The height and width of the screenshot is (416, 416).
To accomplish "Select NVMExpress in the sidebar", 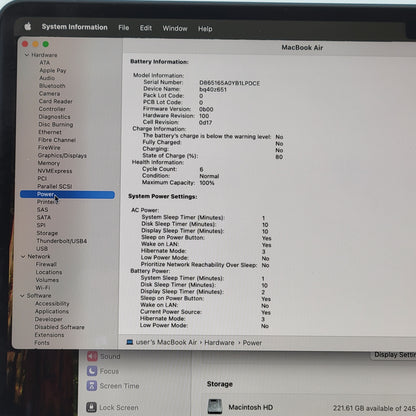I will 55,171.
